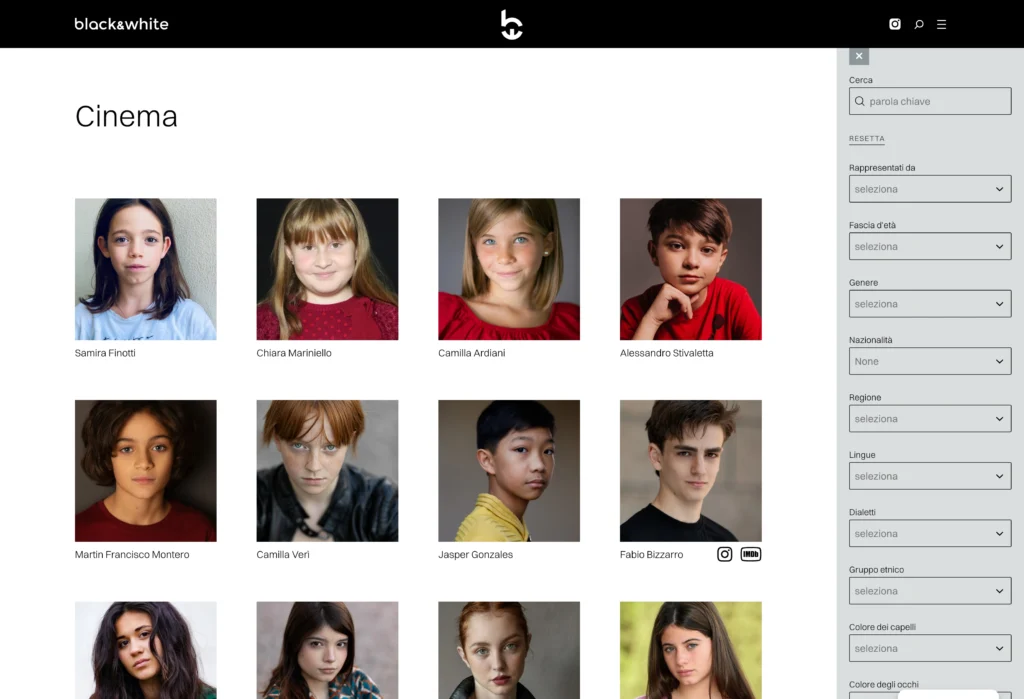1024x699 pixels.
Task: Click the name Alessandro Stivaletta
Action: (666, 353)
